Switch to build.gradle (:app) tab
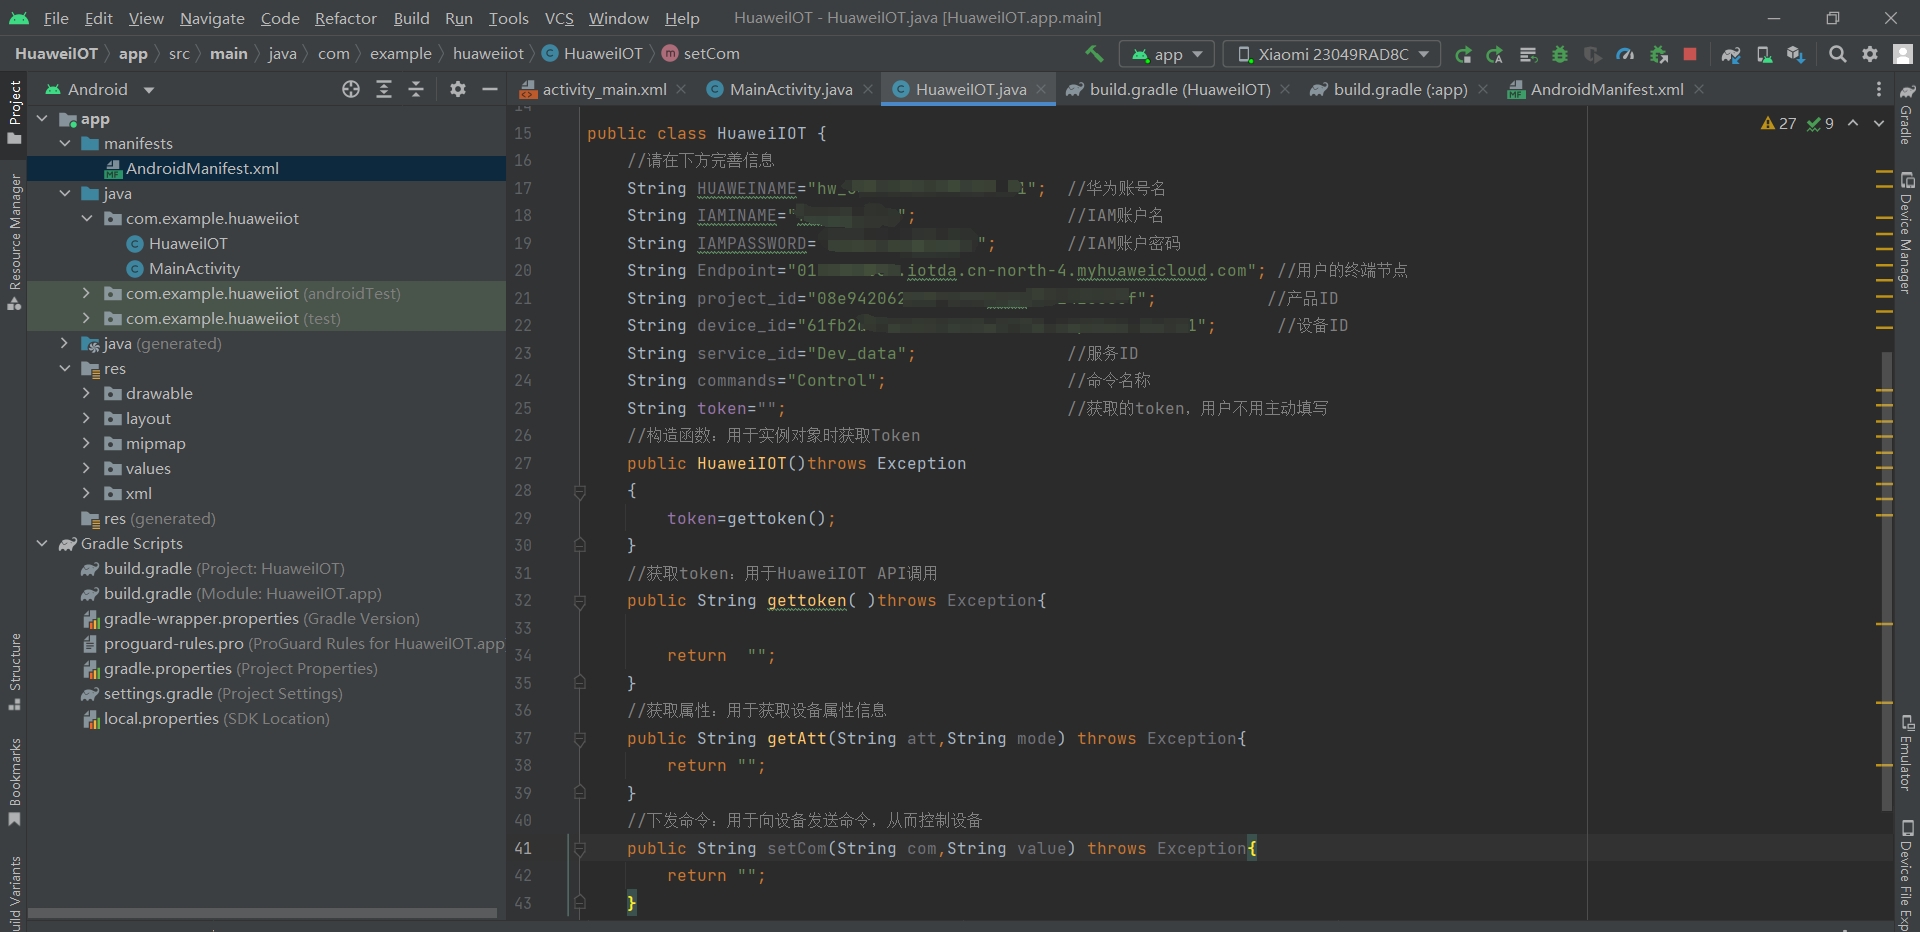Image resolution: width=1920 pixels, height=932 pixels. (1399, 89)
